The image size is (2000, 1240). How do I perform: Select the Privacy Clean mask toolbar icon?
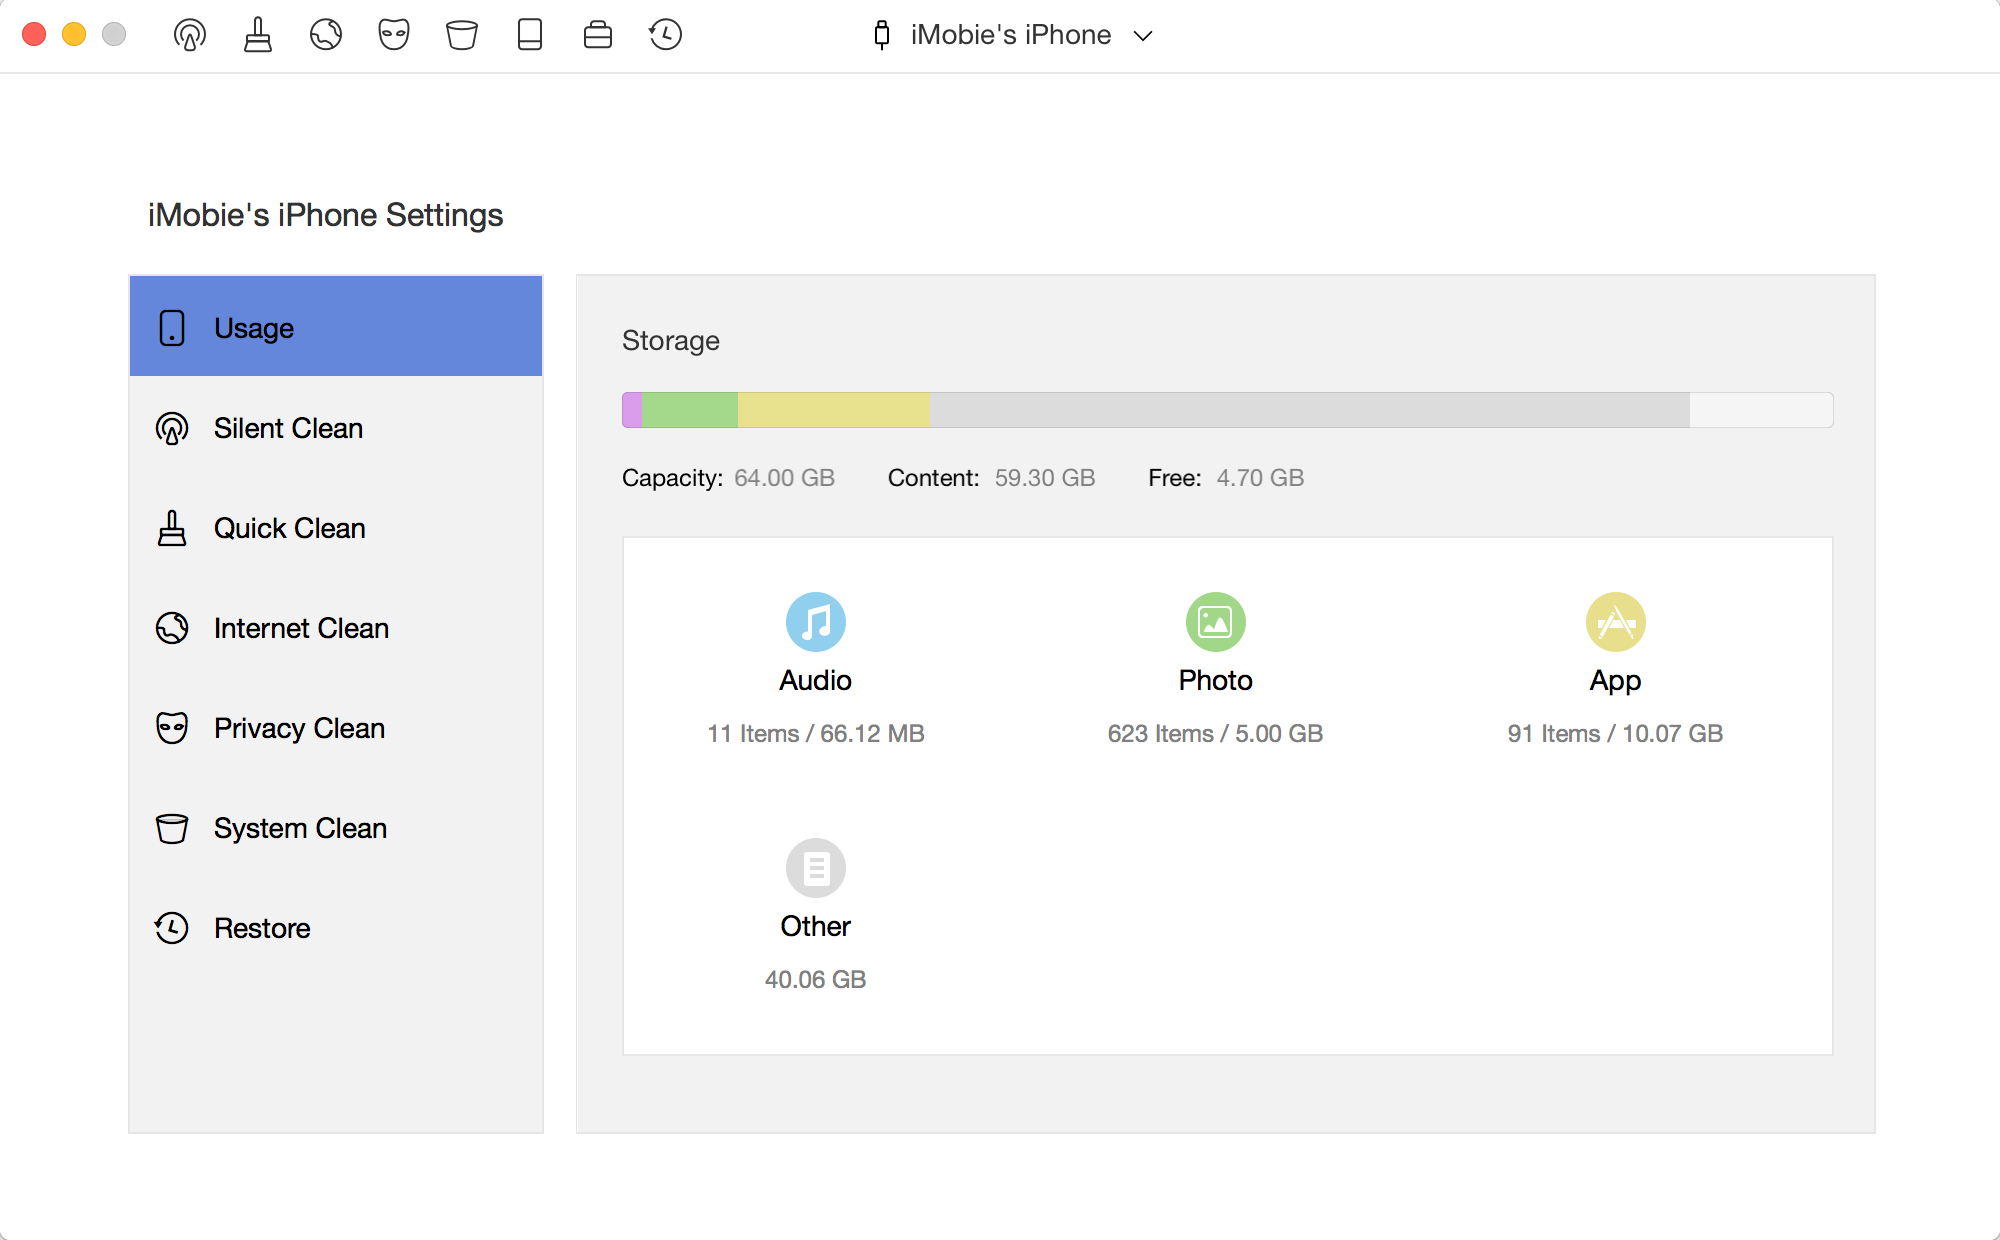pyautogui.click(x=394, y=35)
